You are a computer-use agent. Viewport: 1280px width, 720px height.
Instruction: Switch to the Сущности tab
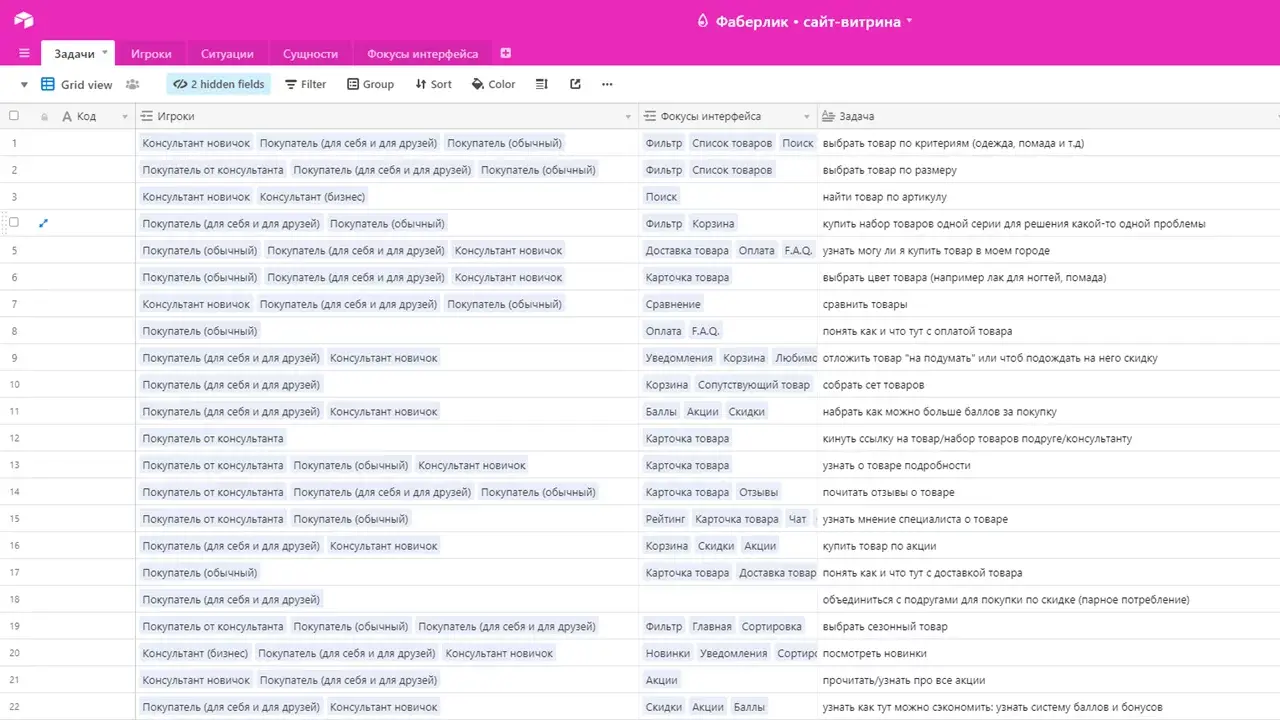311,54
